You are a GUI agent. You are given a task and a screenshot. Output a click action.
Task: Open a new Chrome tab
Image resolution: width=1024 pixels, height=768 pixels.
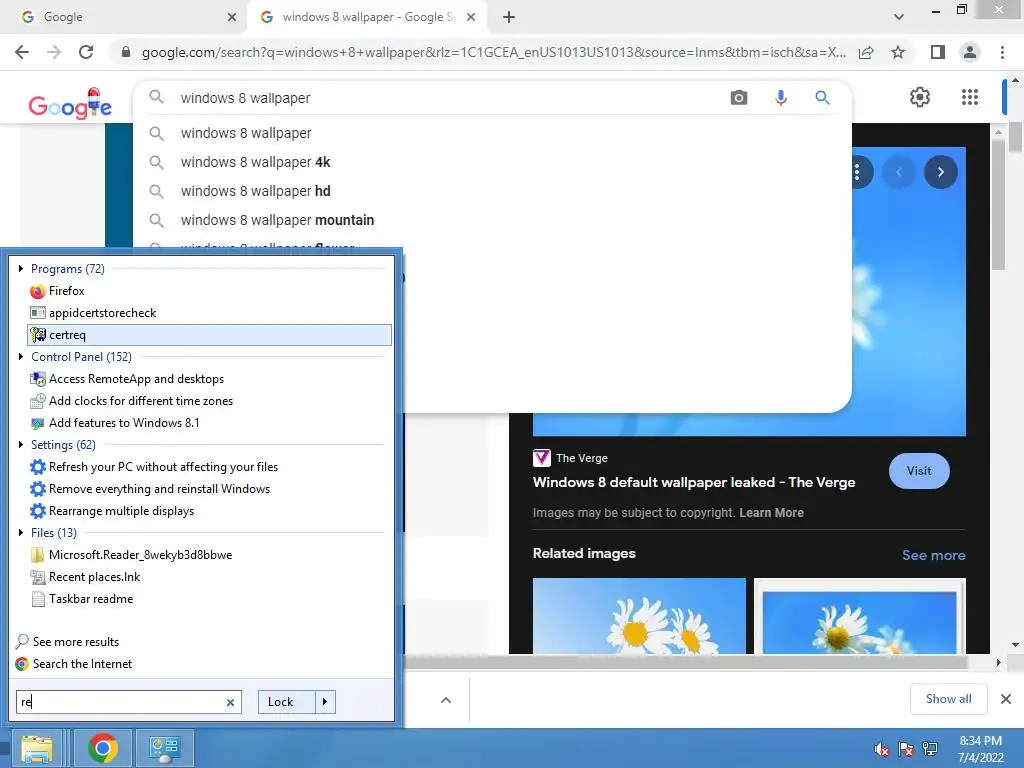[509, 17]
